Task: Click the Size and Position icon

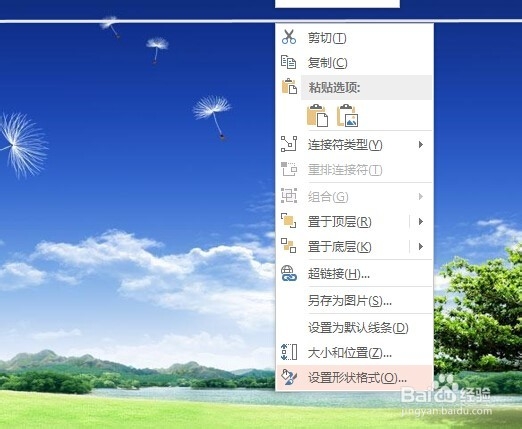Action: click(x=289, y=352)
